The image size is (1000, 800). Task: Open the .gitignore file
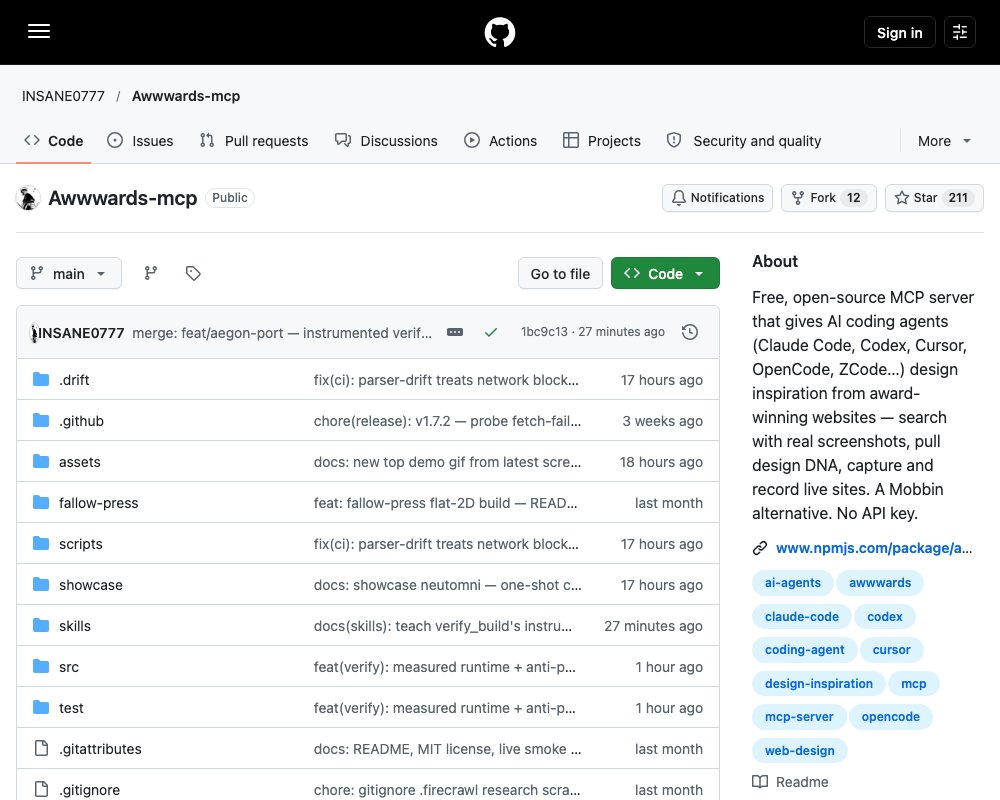coord(89,790)
